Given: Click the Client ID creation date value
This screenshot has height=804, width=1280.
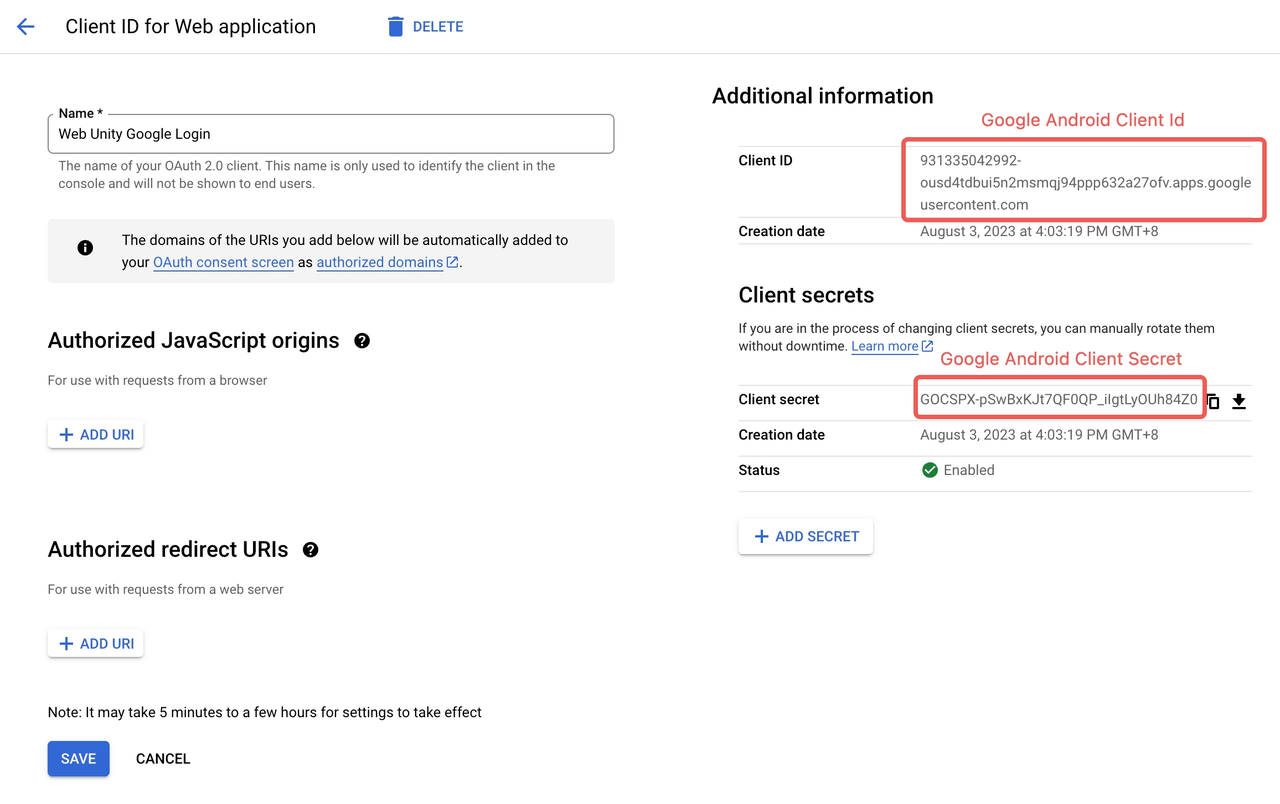Looking at the screenshot, I should [x=1039, y=231].
